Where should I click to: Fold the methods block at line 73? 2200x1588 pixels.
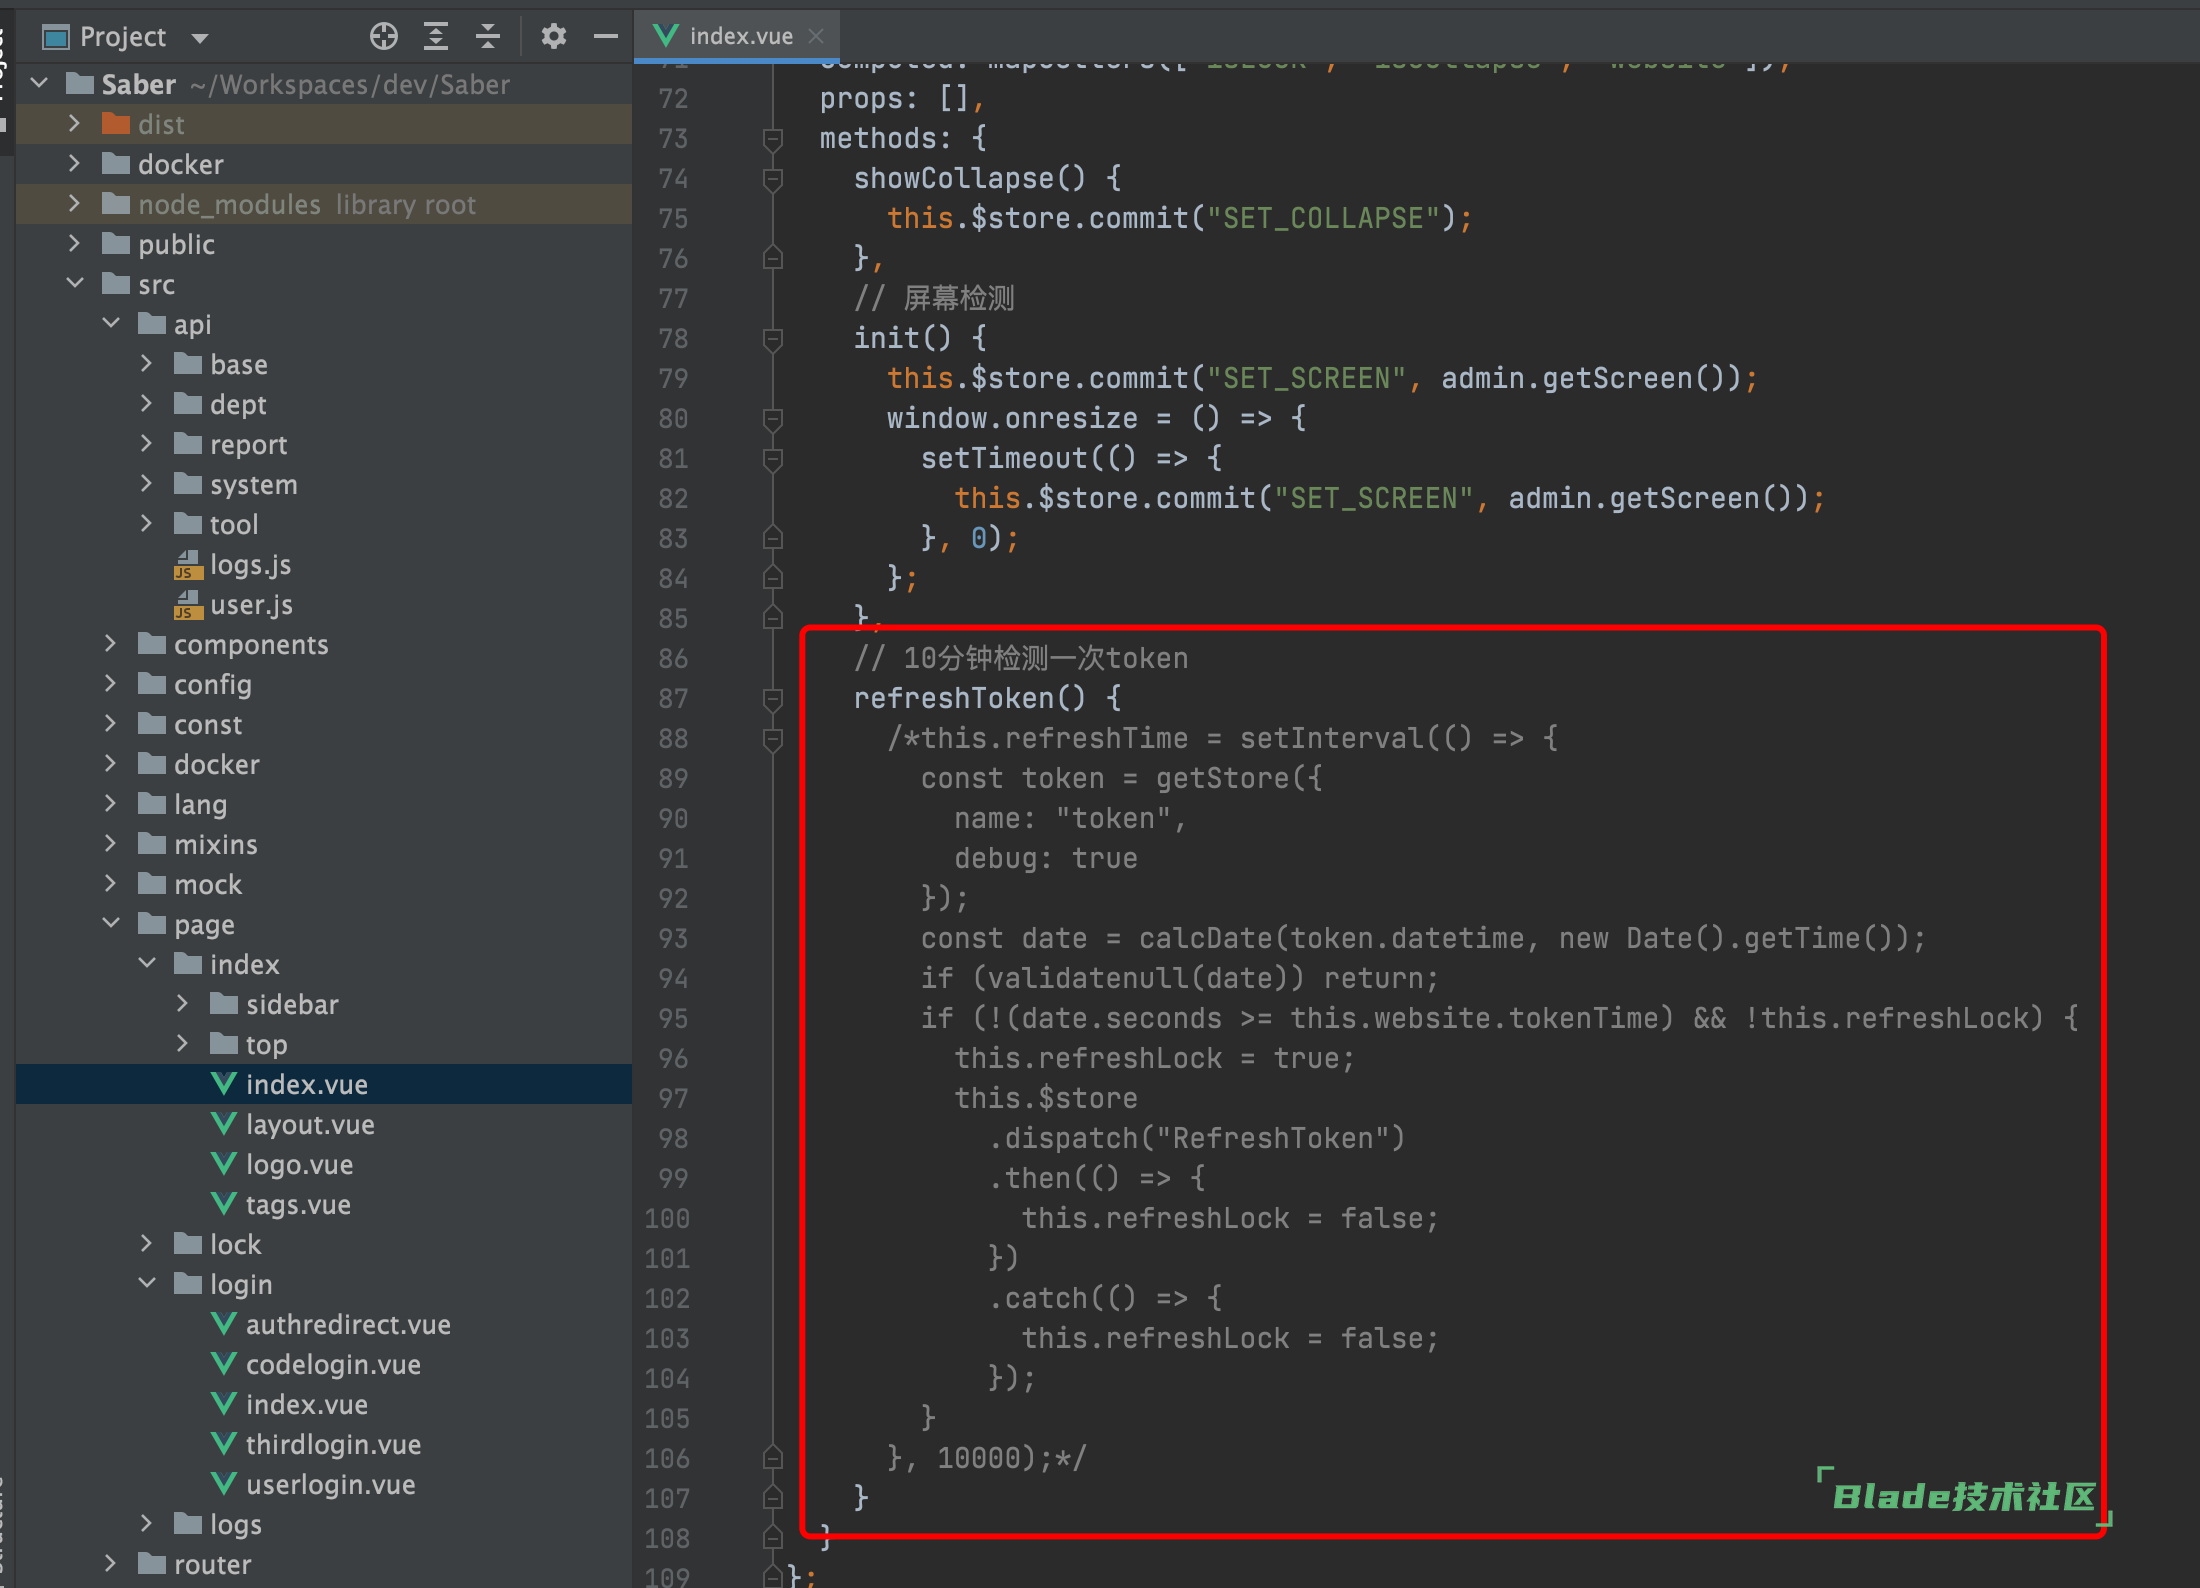773,139
